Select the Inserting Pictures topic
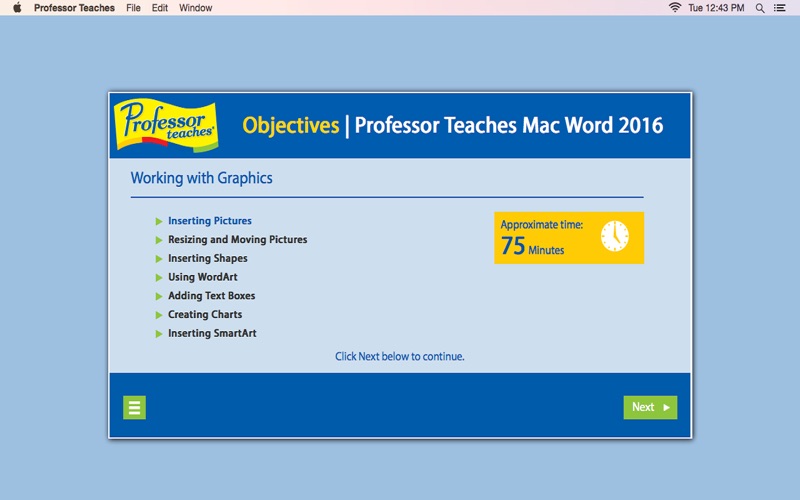 point(210,221)
